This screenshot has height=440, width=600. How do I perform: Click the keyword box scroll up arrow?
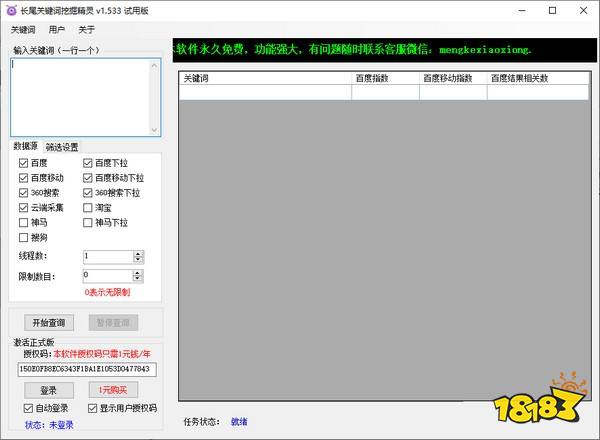pyautogui.click(x=154, y=65)
